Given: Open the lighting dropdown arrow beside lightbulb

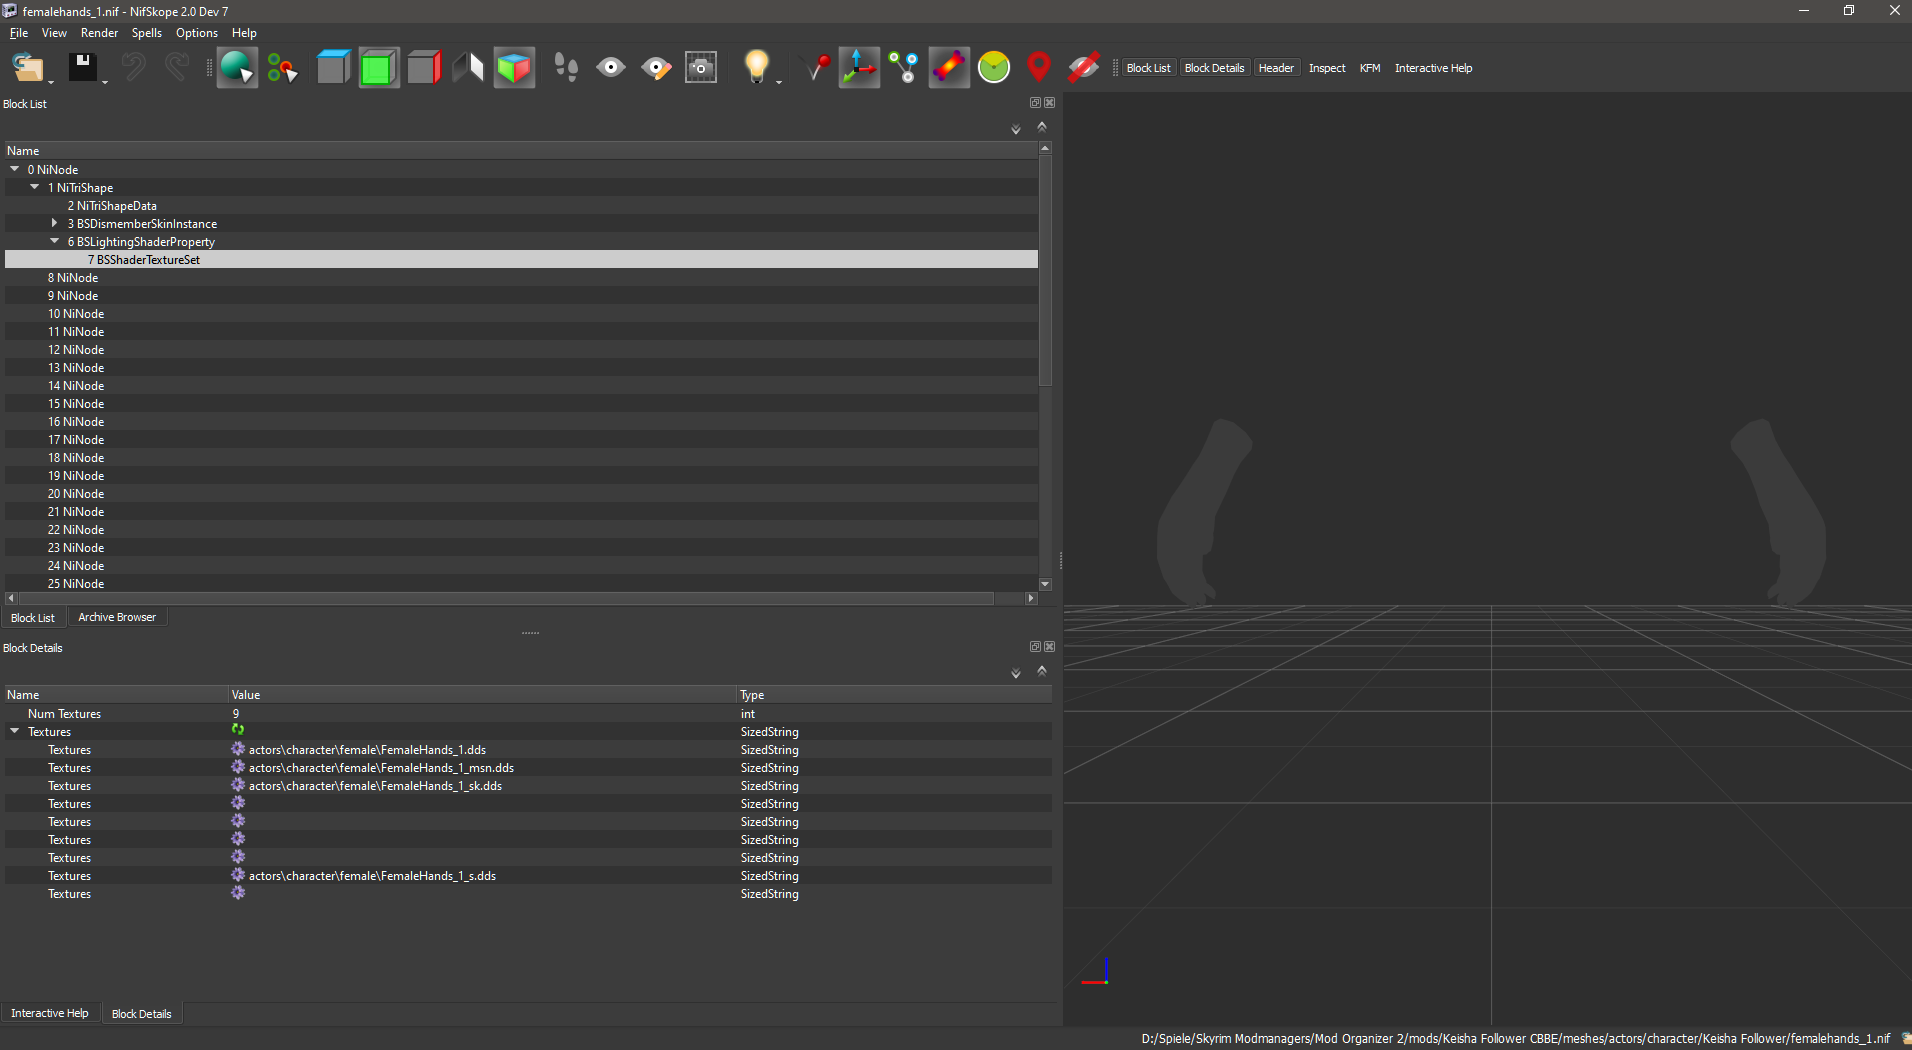Looking at the screenshot, I should click(779, 82).
